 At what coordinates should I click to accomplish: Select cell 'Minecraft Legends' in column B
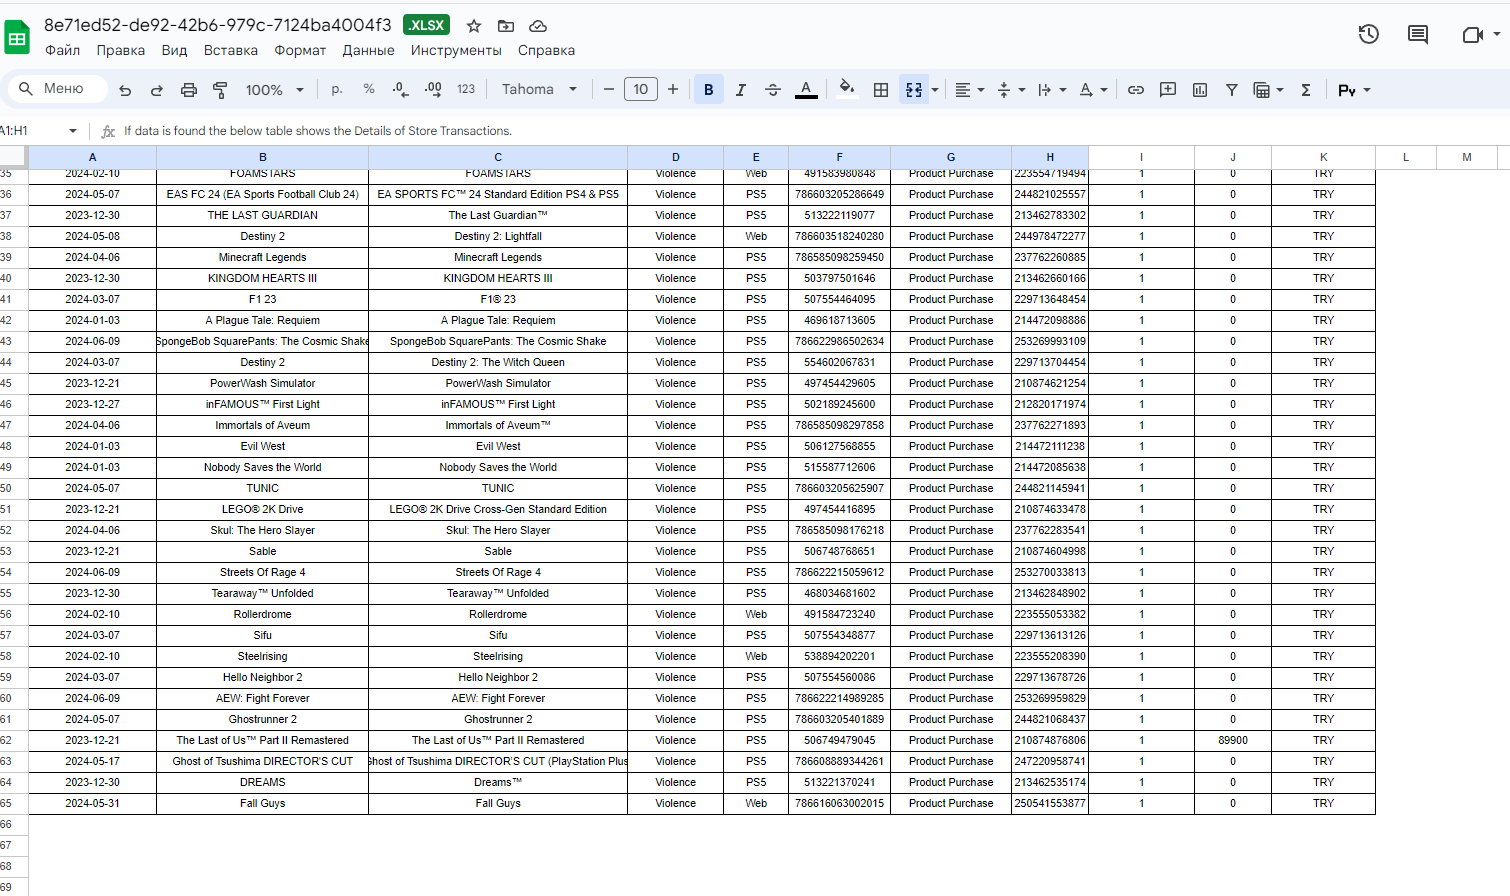pos(262,257)
